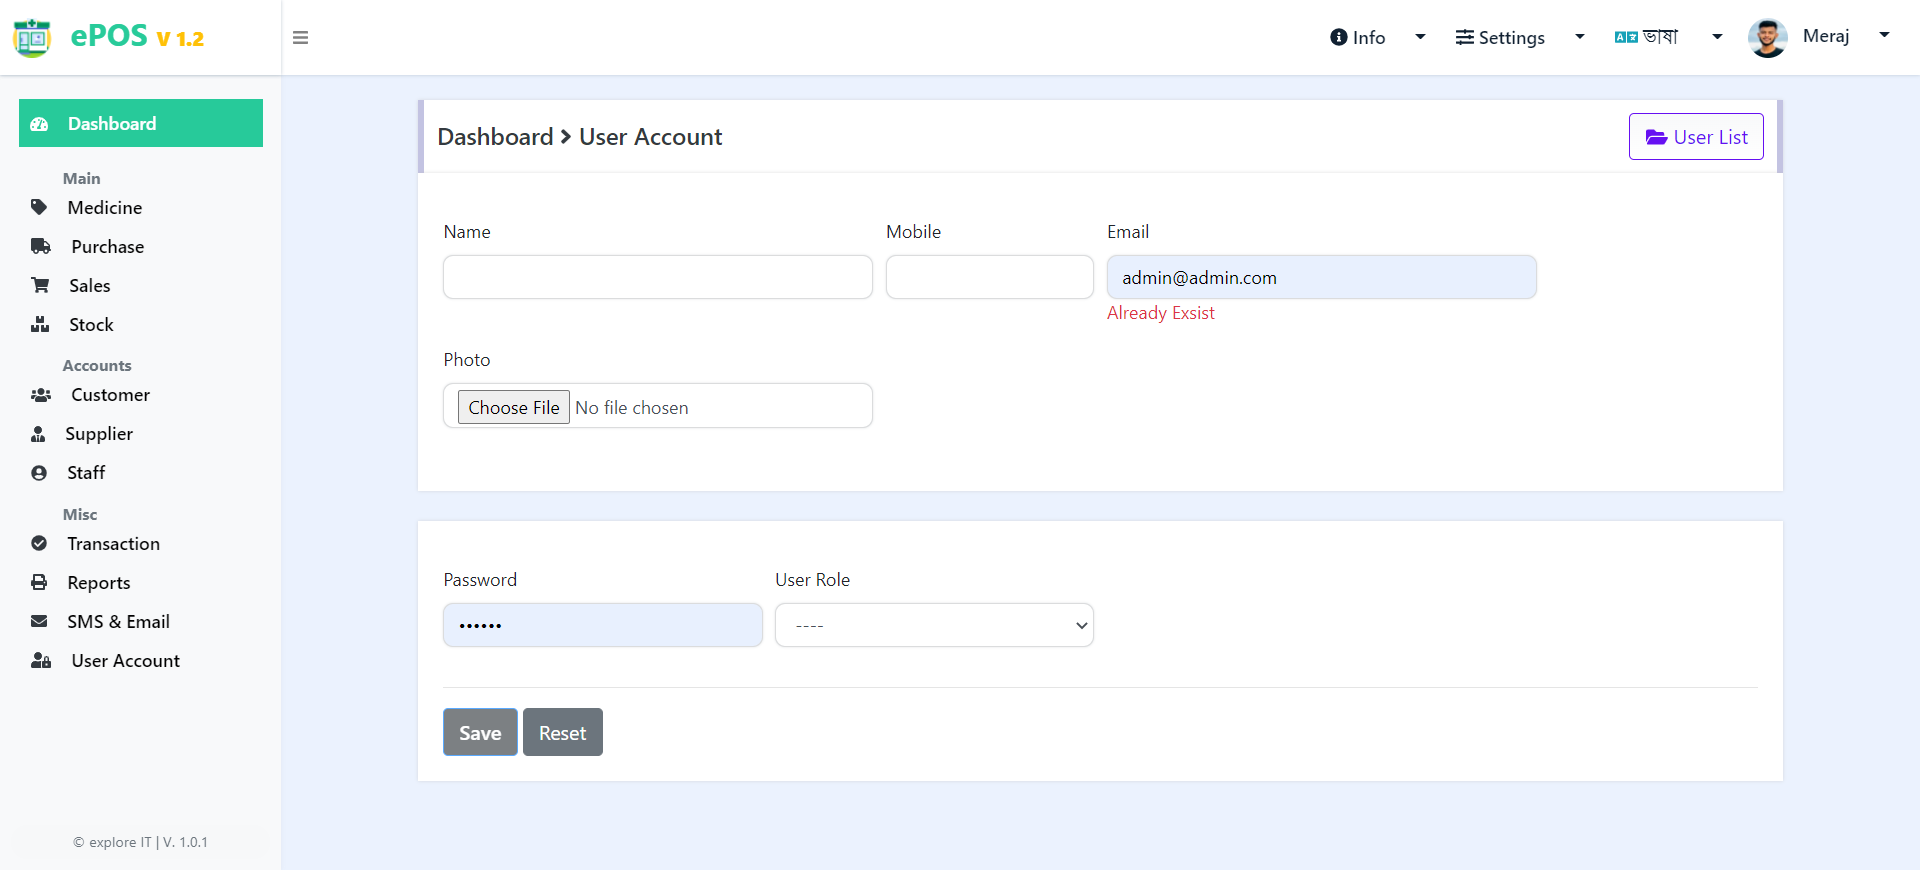
Task: Click Meraj's profile avatar
Action: 1767,38
